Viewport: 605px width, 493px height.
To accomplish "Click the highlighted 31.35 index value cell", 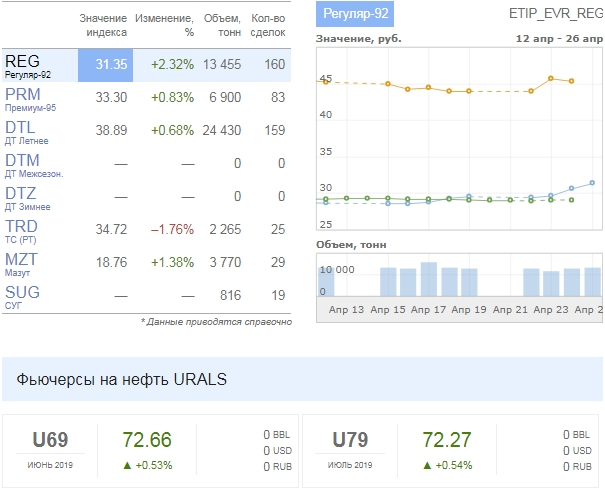I will tap(110, 64).
